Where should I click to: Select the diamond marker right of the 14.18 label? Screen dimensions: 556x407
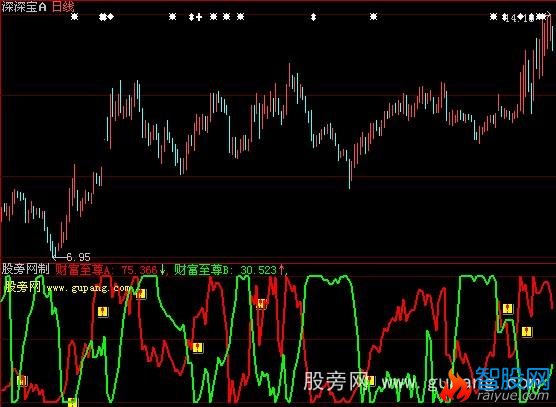[520, 16]
